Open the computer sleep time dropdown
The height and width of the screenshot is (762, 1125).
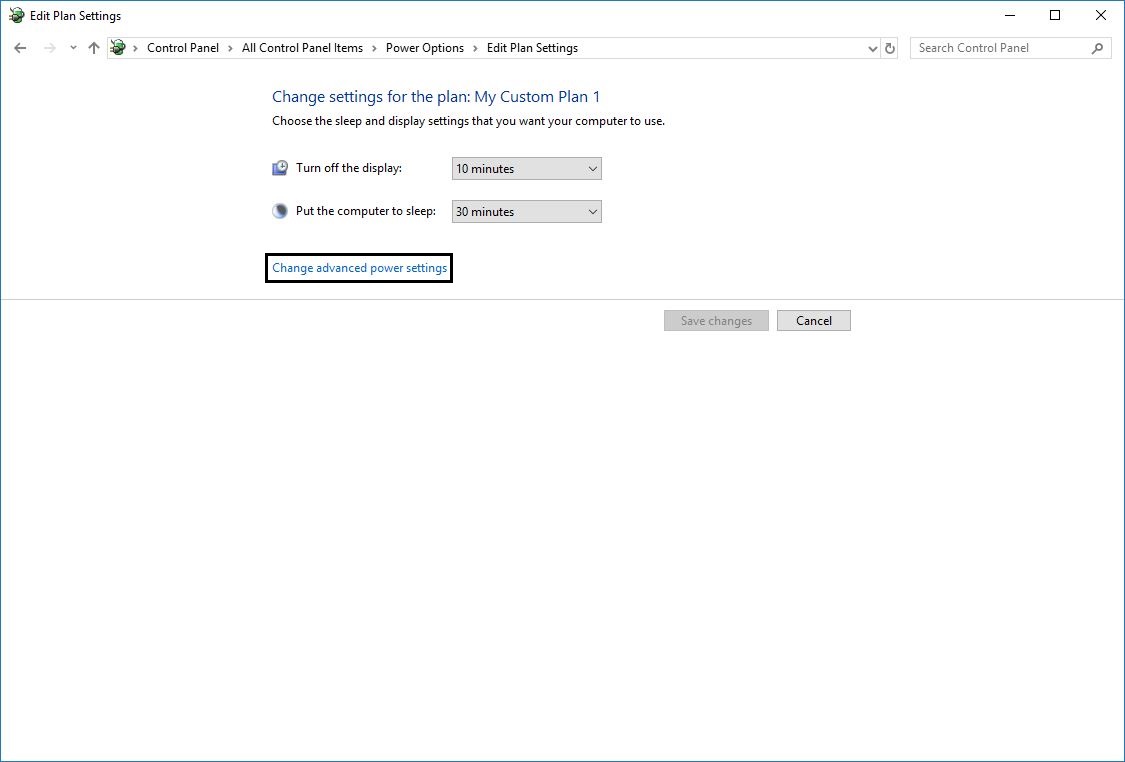(x=591, y=211)
